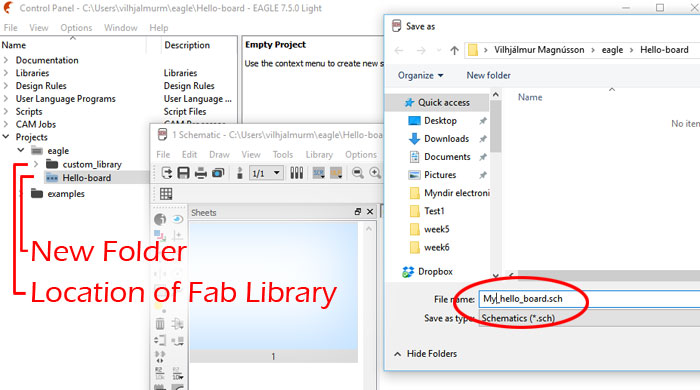Image resolution: width=700 pixels, height=390 pixels.
Task: Select Downloads in the navigation pane
Action: (x=446, y=139)
